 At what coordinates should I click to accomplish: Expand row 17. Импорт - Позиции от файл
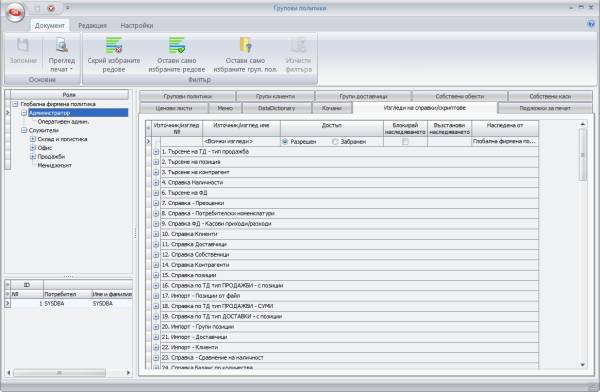point(156,296)
